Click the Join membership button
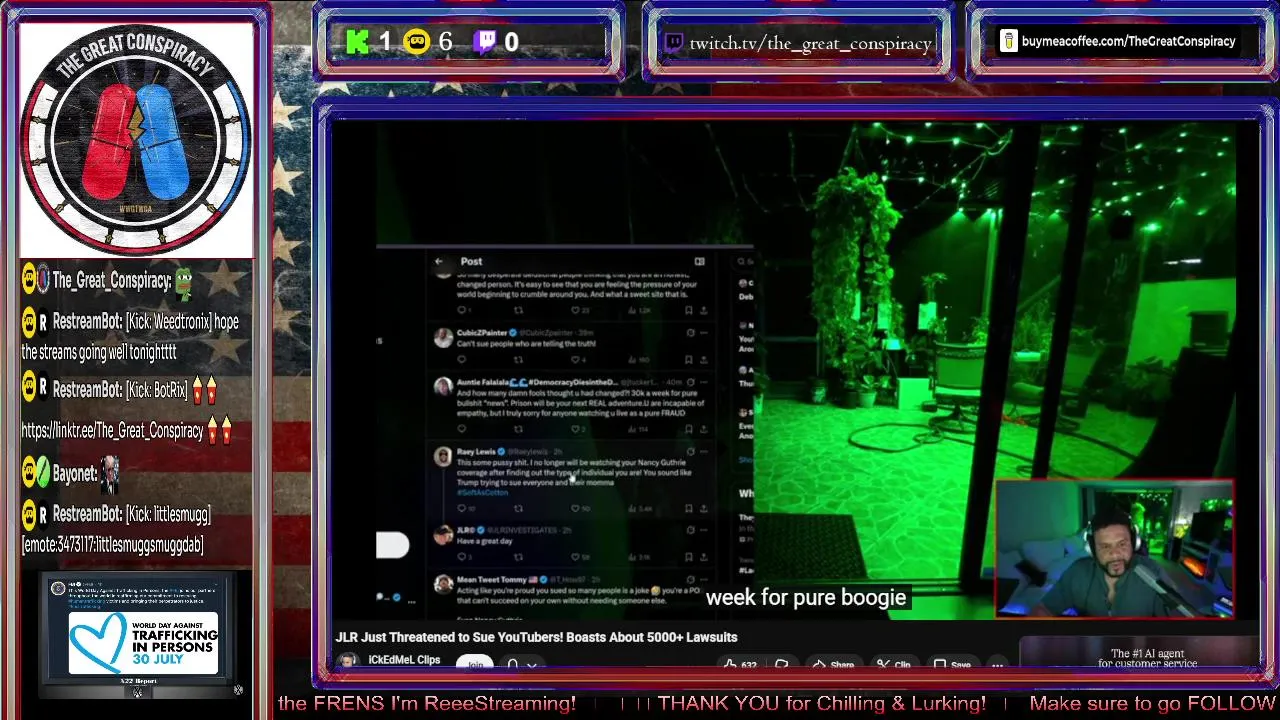 [x=475, y=664]
